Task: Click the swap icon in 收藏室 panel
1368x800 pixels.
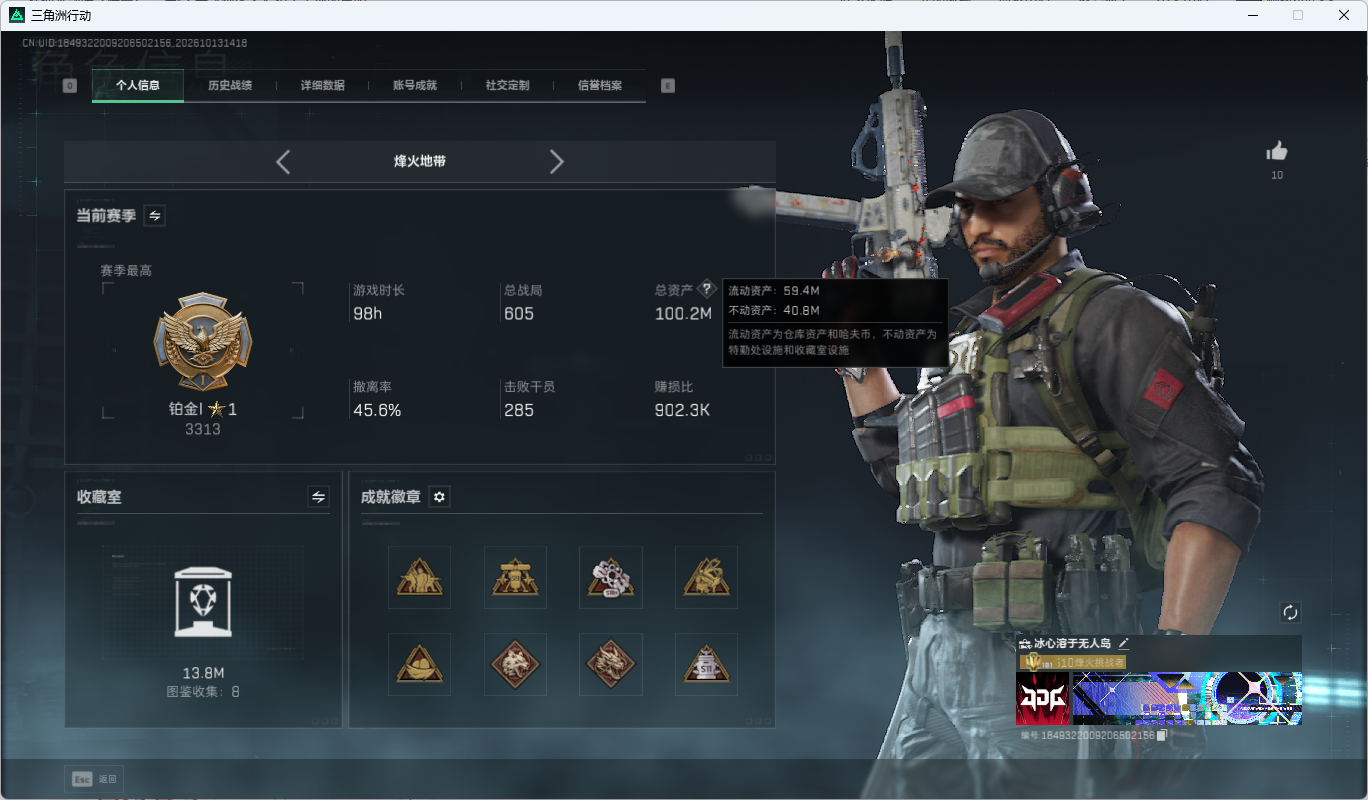Action: (318, 497)
